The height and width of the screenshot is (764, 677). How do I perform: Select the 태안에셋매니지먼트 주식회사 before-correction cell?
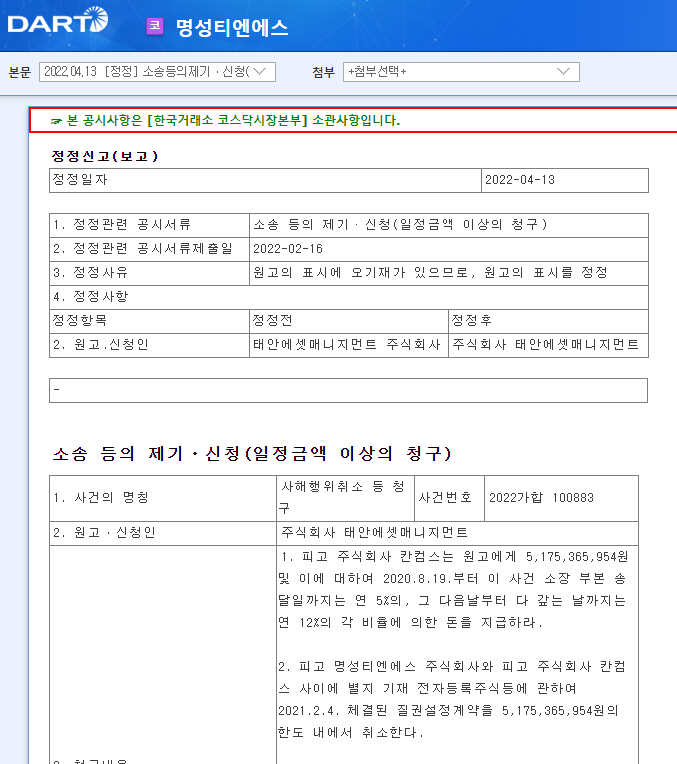[349, 345]
